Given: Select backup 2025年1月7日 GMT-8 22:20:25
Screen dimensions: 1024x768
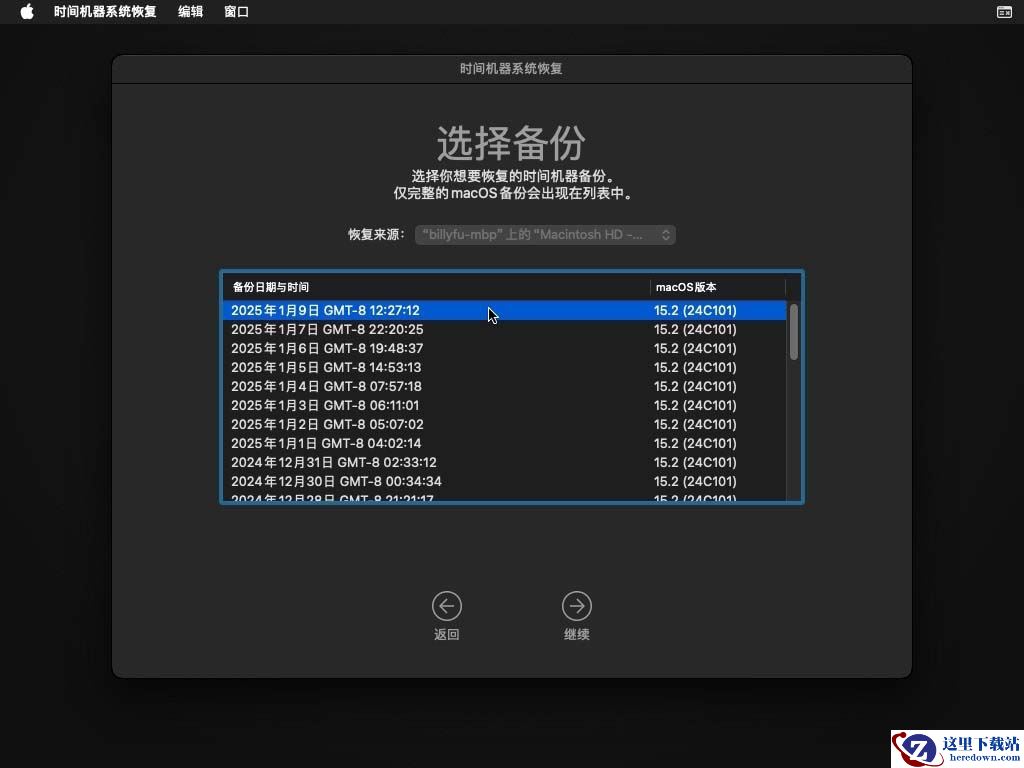Looking at the screenshot, I should [x=504, y=329].
